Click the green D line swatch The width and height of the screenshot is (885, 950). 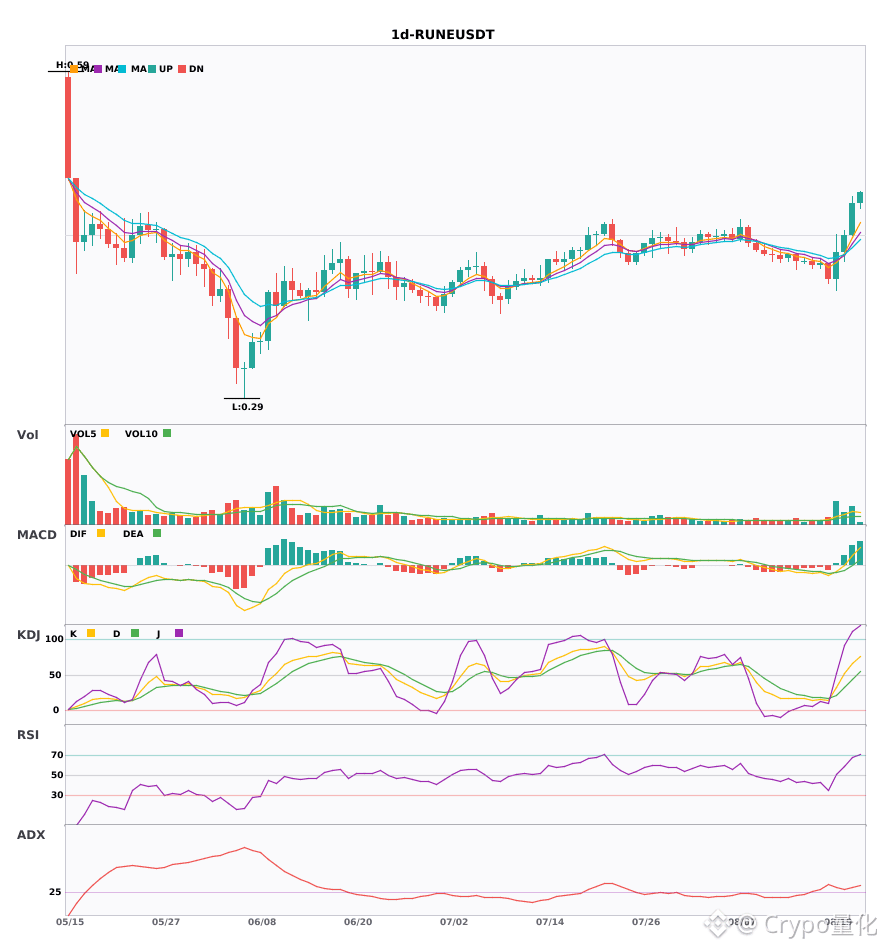tap(135, 633)
